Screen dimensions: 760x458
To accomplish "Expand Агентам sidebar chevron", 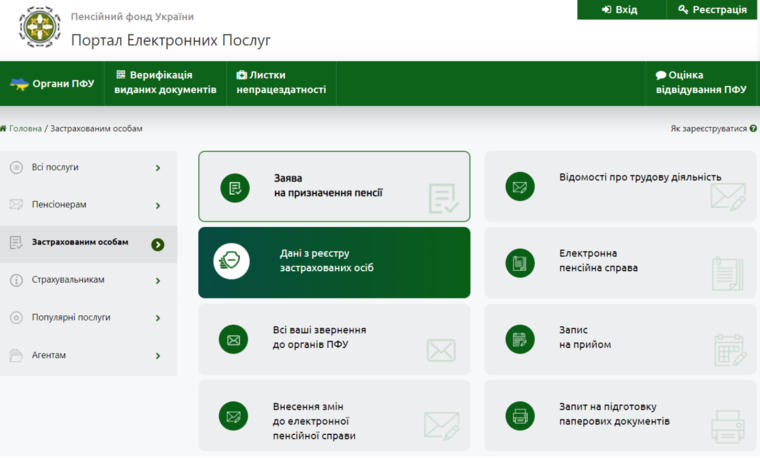I will coord(158,356).
